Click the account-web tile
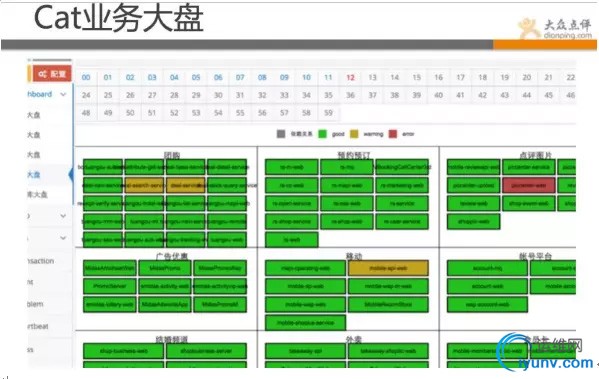 point(487,286)
